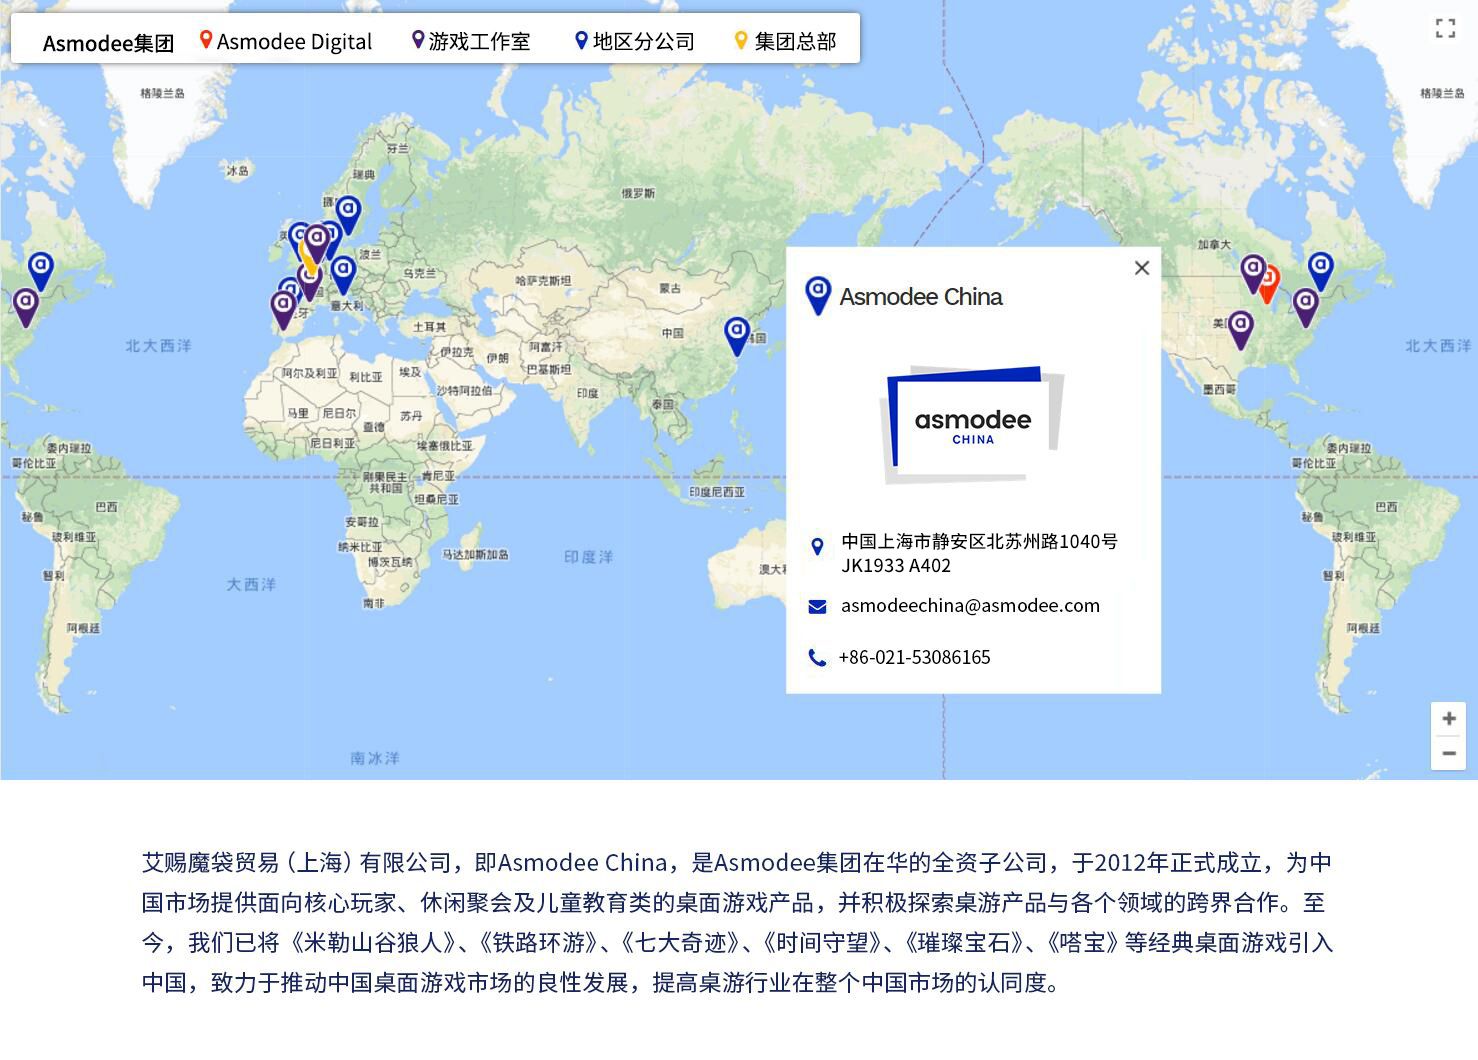Click the blue marker over Scandinavia
The image size is (1478, 1060).
[x=348, y=212]
